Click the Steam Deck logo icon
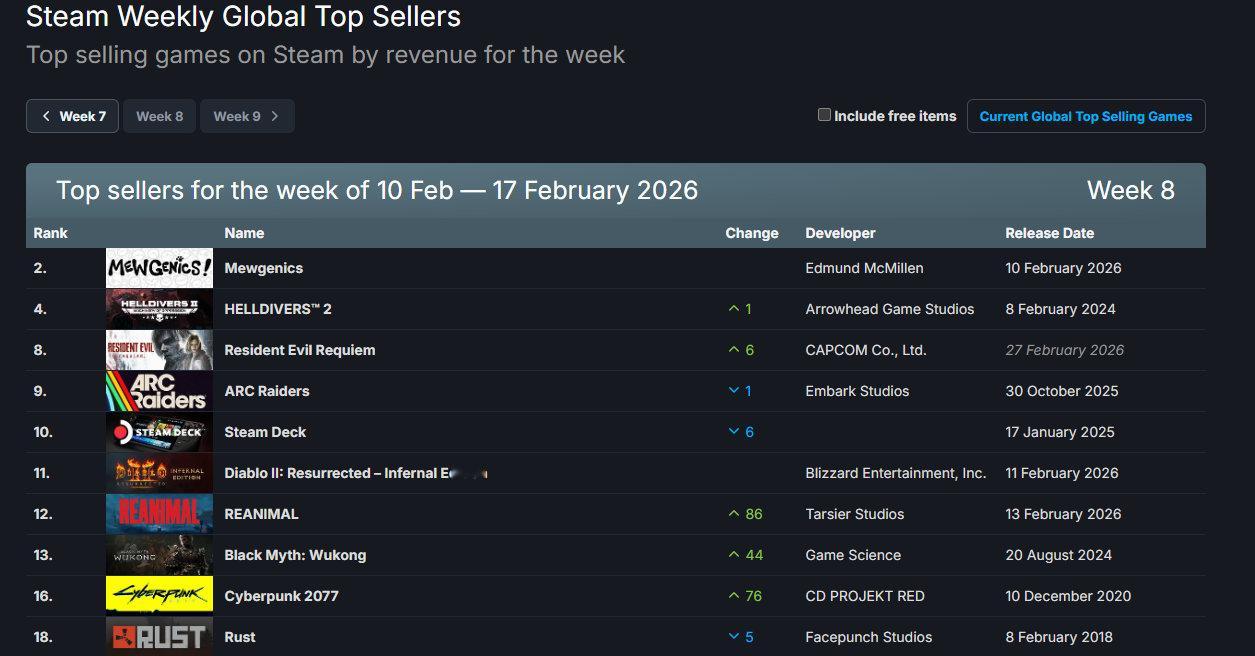 point(159,432)
